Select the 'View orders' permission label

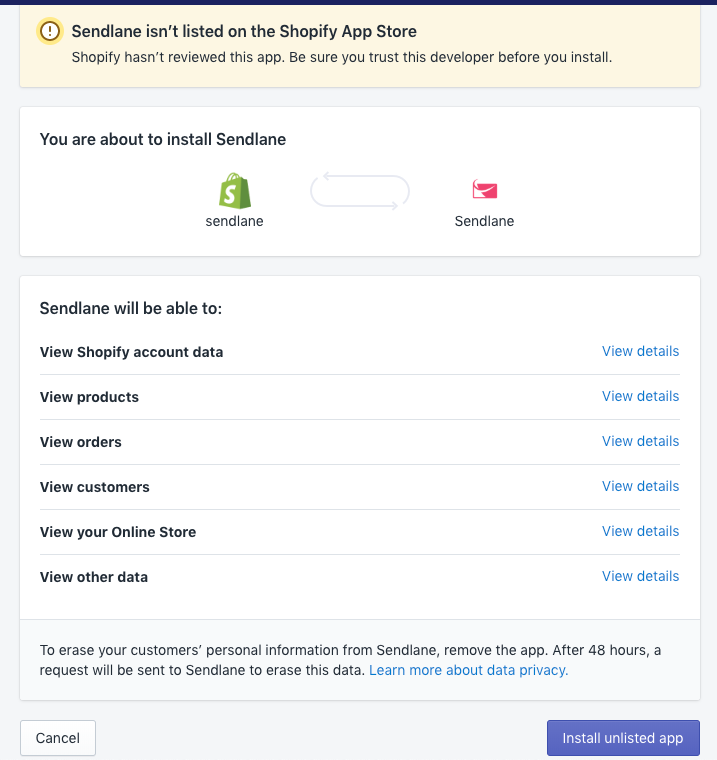pos(81,442)
